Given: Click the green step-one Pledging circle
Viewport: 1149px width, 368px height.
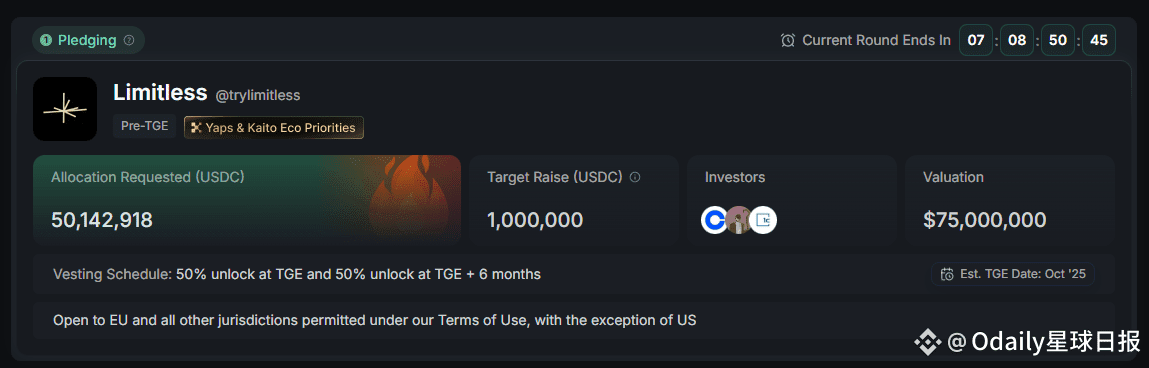Looking at the screenshot, I should (x=45, y=40).
